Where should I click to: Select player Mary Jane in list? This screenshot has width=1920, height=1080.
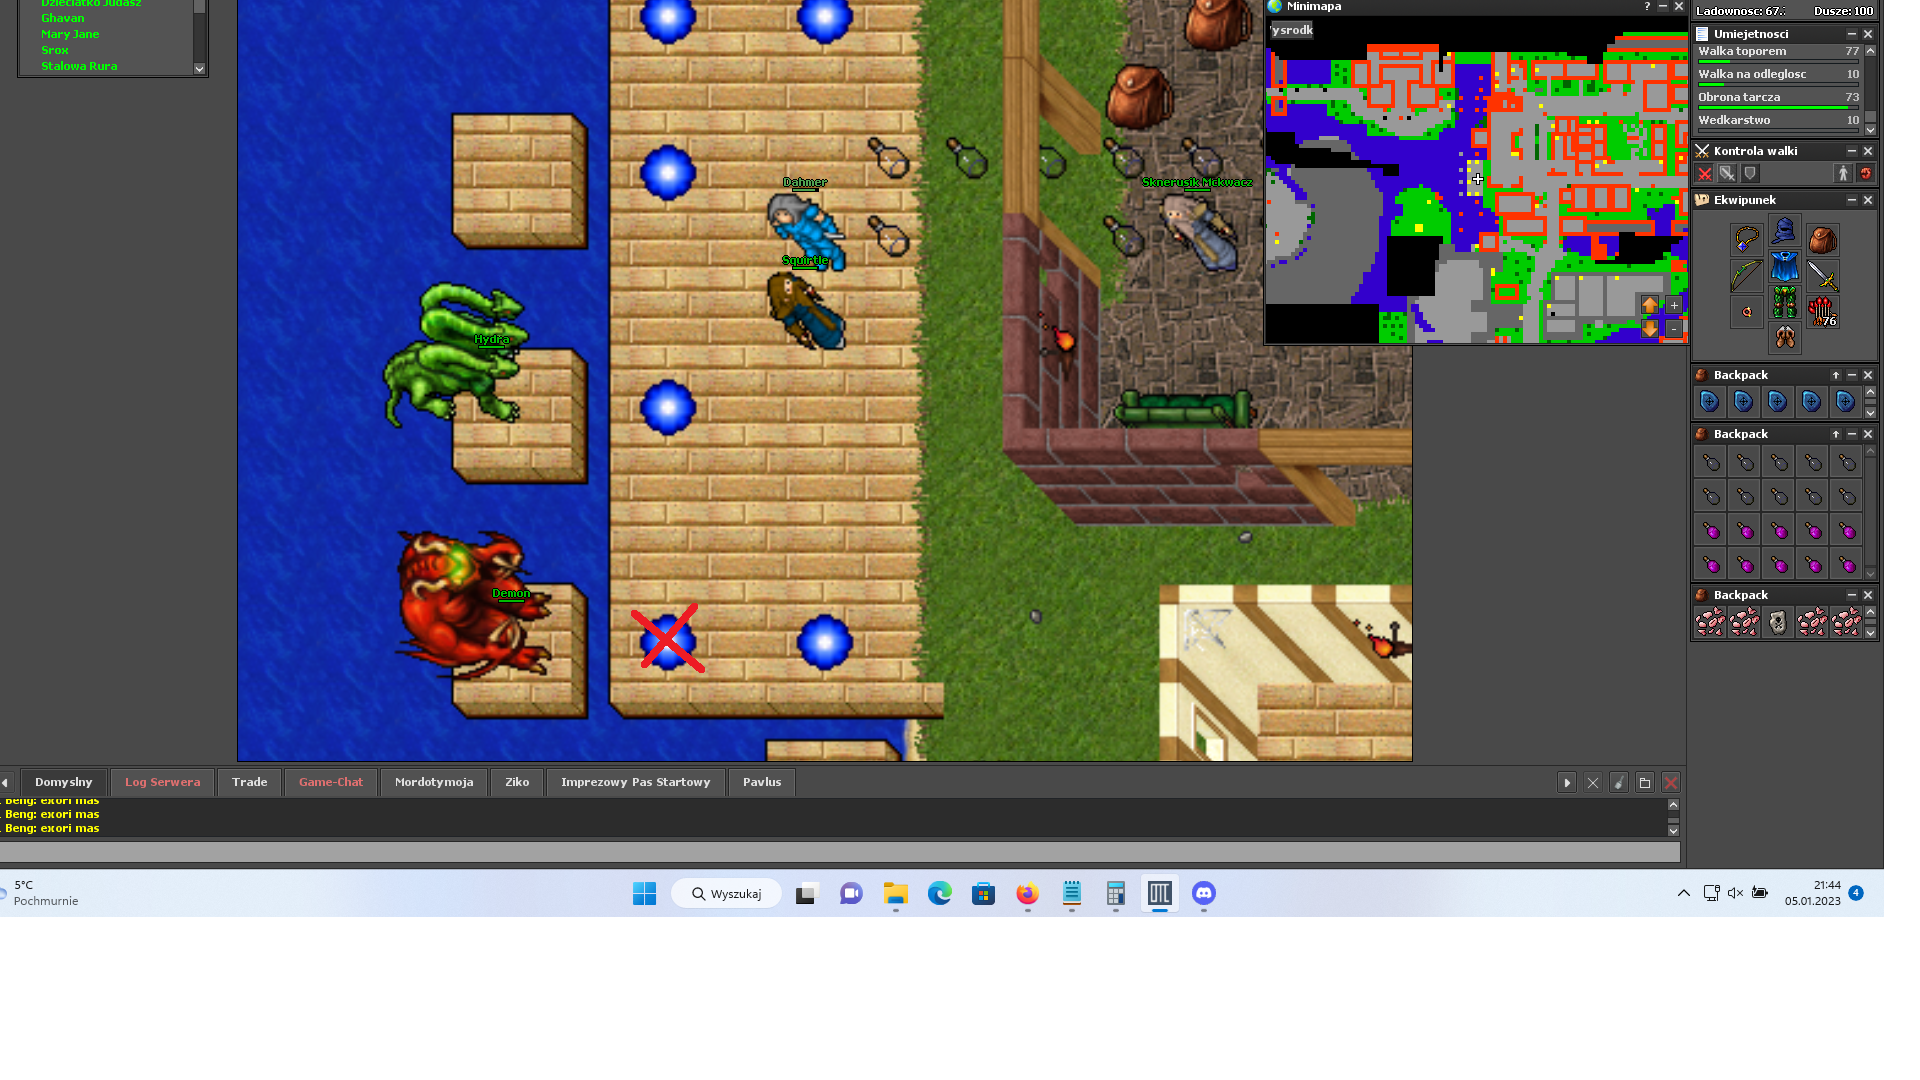pyautogui.click(x=70, y=34)
